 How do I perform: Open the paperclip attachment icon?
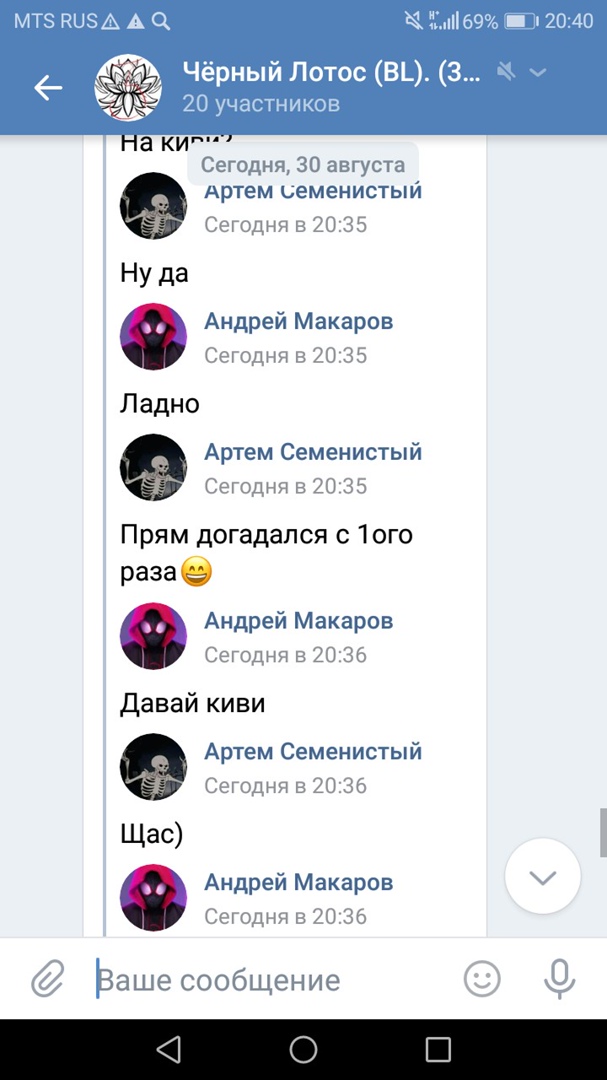[48, 979]
